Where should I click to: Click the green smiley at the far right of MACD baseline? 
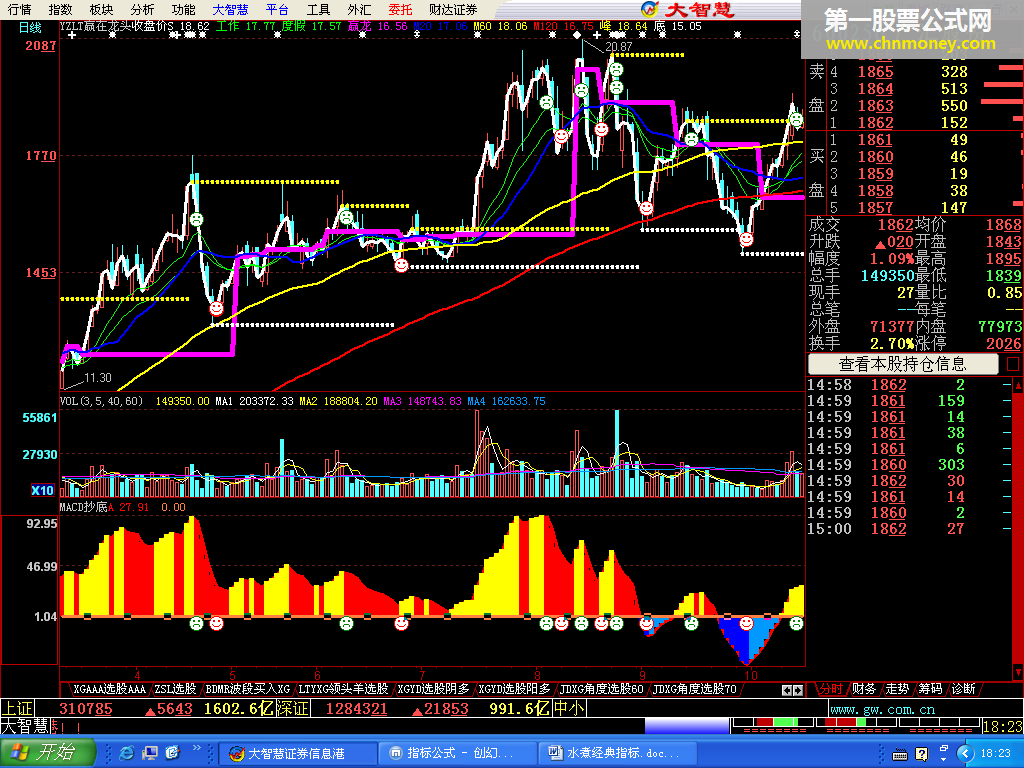[795, 624]
